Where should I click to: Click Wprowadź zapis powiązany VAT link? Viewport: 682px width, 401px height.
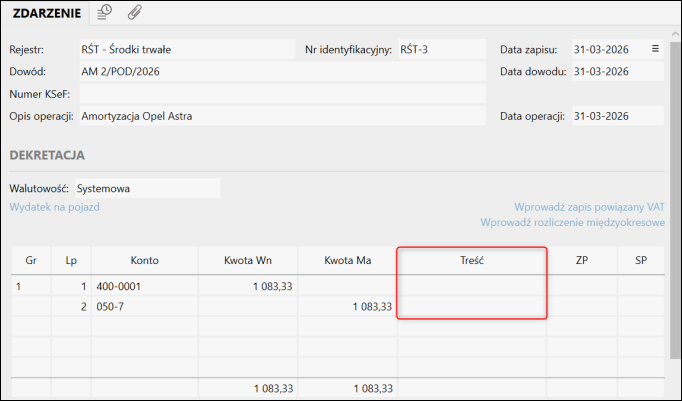click(590, 207)
